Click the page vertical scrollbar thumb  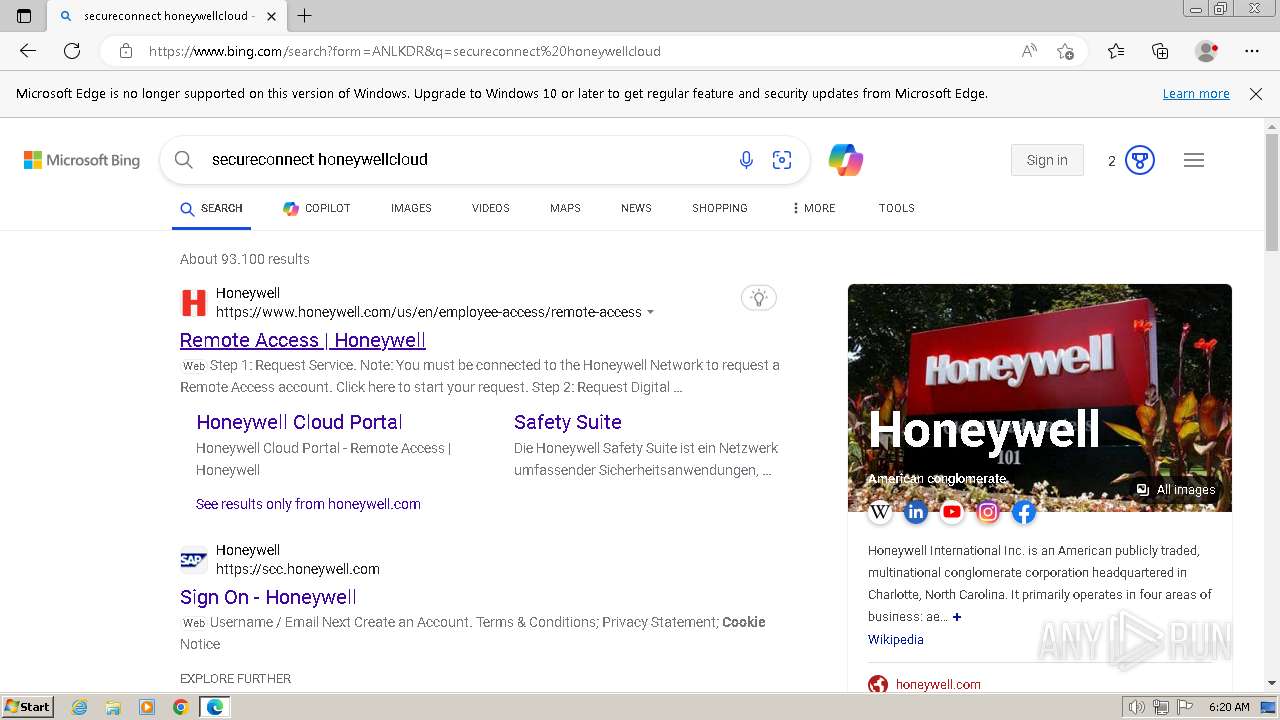1272,190
